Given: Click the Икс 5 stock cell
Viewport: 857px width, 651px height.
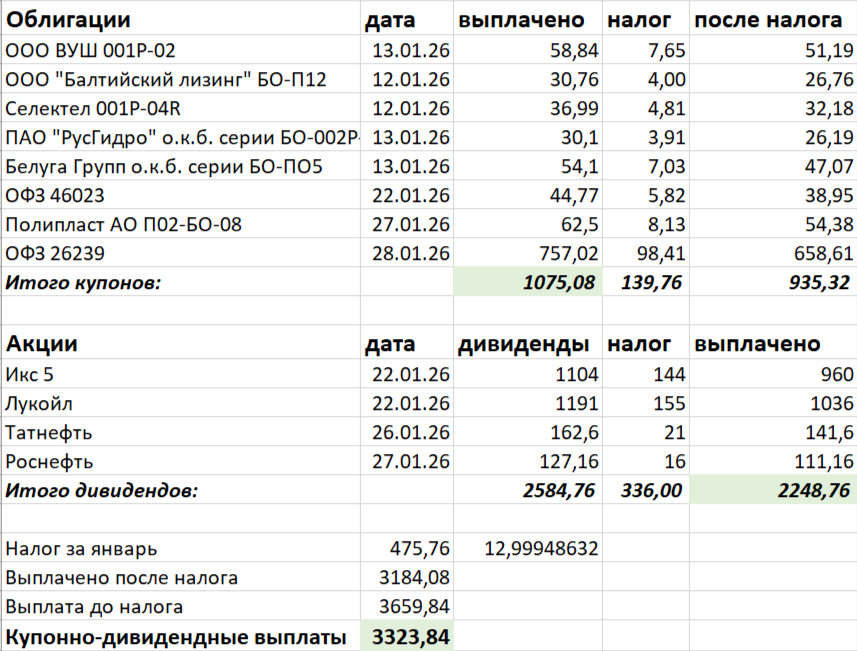Looking at the screenshot, I should tap(181, 374).
